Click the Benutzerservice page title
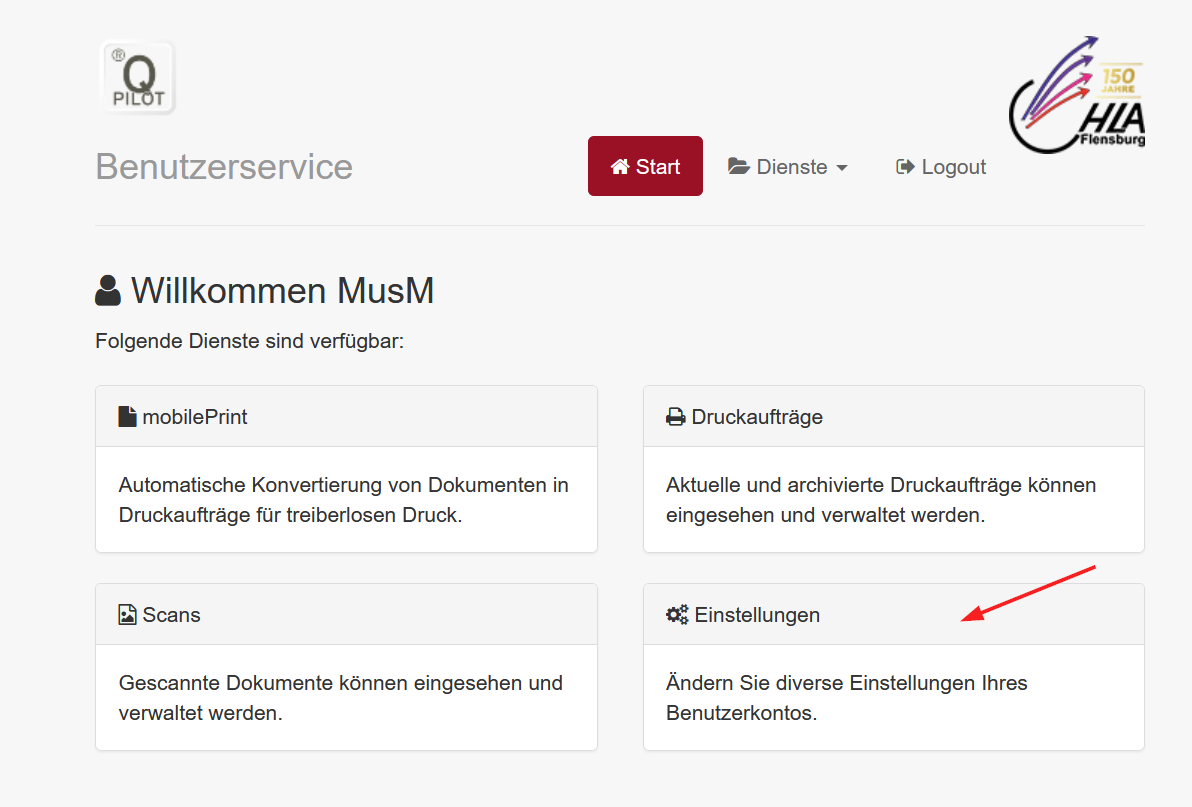This screenshot has width=1192, height=807. point(224,167)
